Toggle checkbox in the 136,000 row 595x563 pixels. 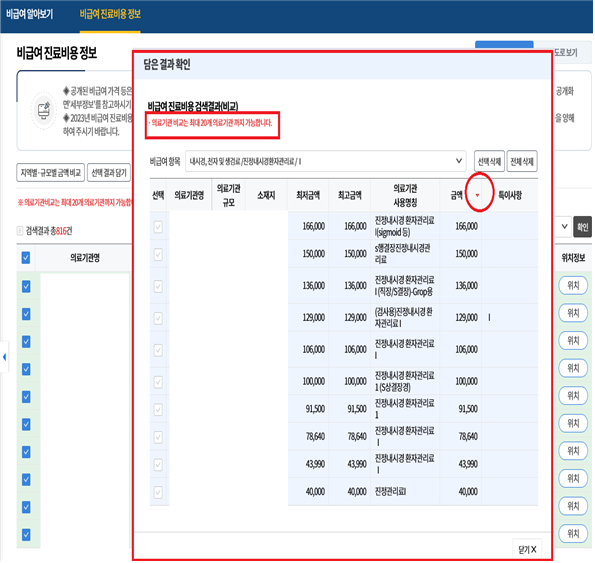click(x=158, y=286)
